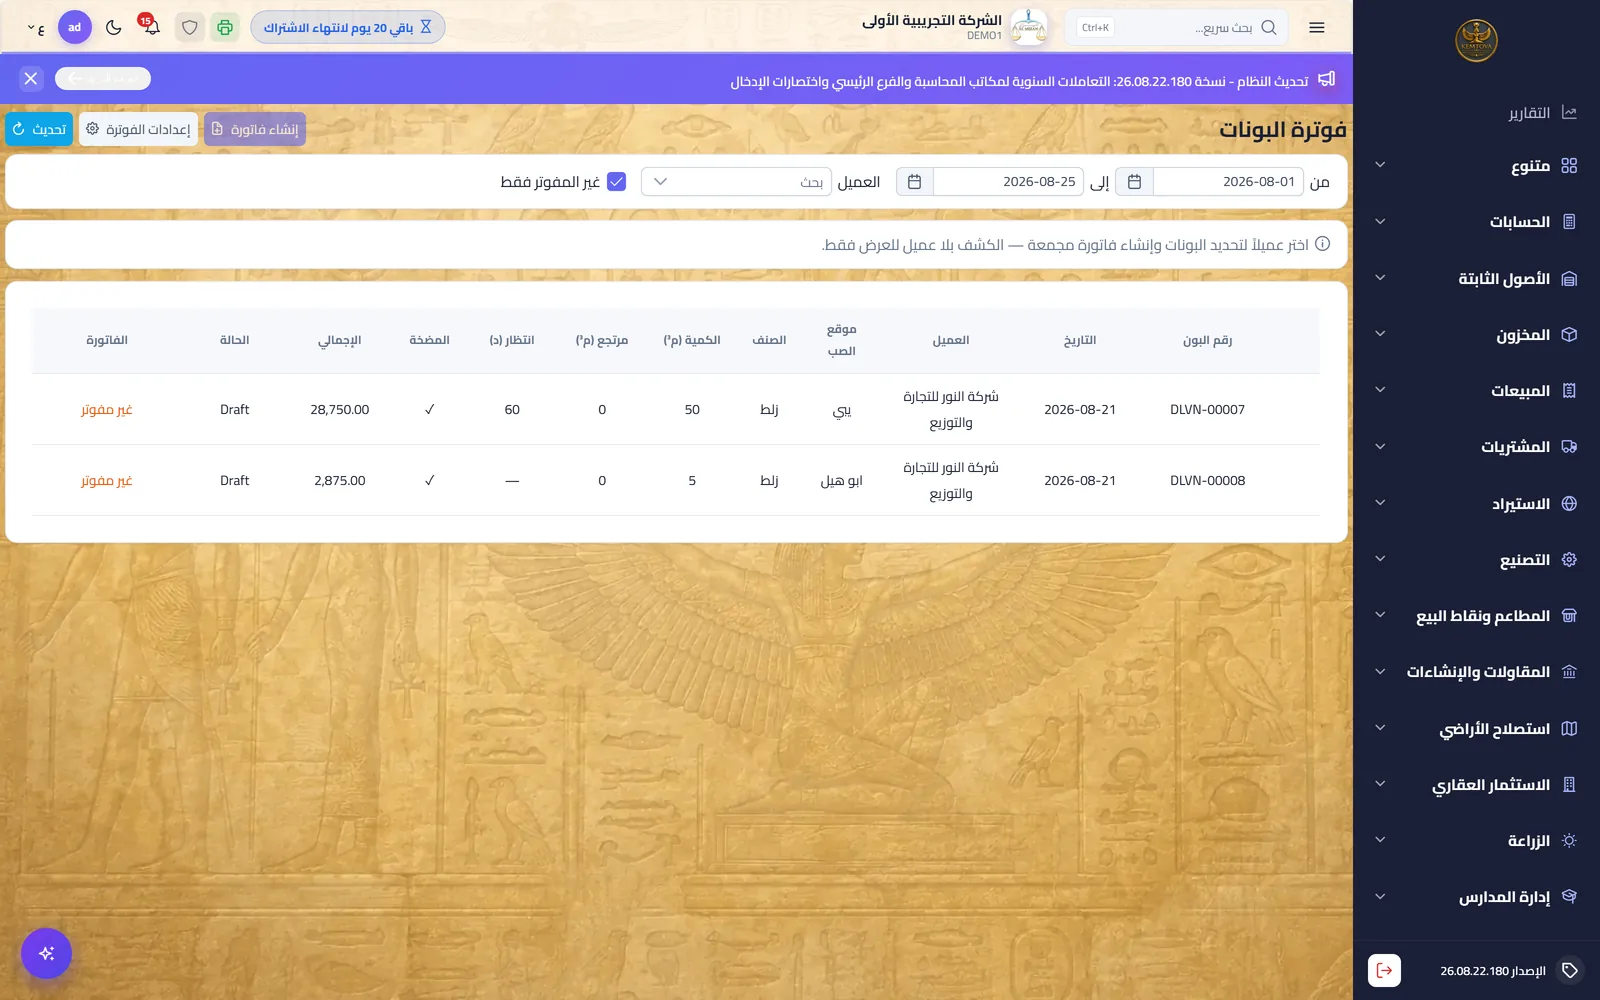Click the quick search input field

(x=1177, y=28)
